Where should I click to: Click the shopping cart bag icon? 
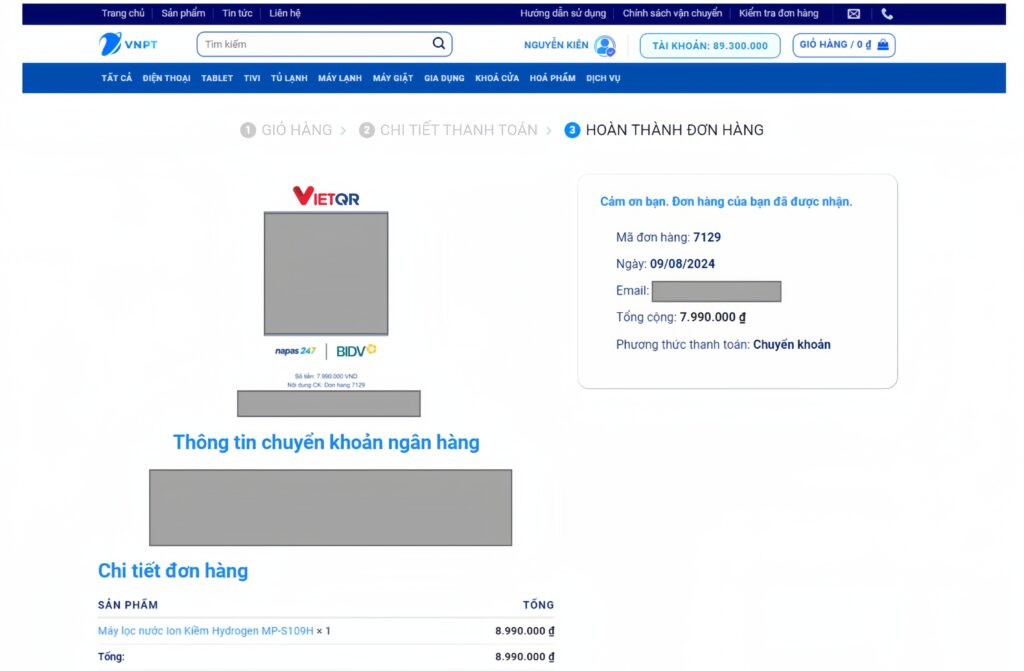884,45
